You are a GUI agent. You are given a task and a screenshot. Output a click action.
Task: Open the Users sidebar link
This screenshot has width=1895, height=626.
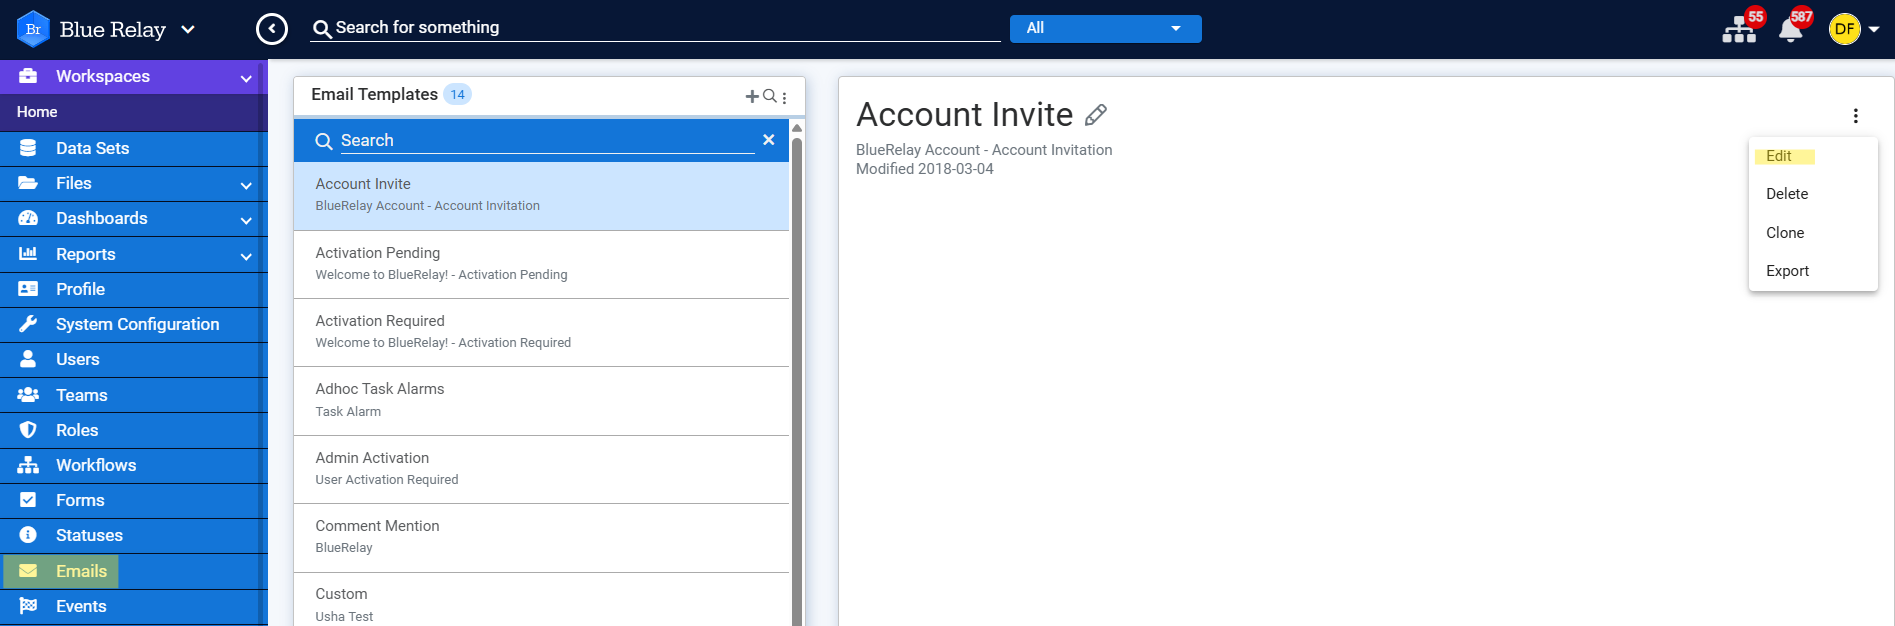click(x=78, y=359)
